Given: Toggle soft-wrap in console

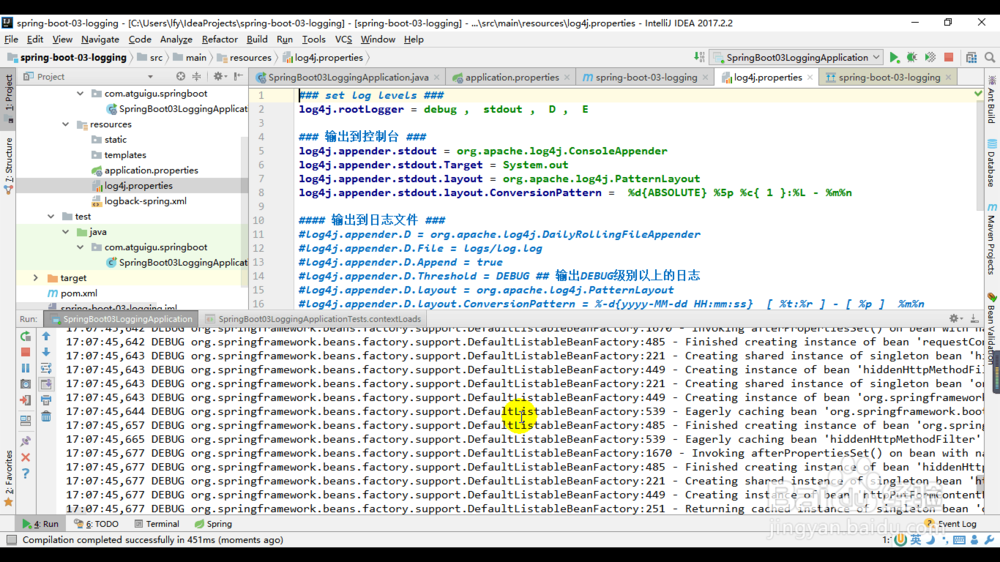Looking at the screenshot, I should pyautogui.click(x=46, y=368).
